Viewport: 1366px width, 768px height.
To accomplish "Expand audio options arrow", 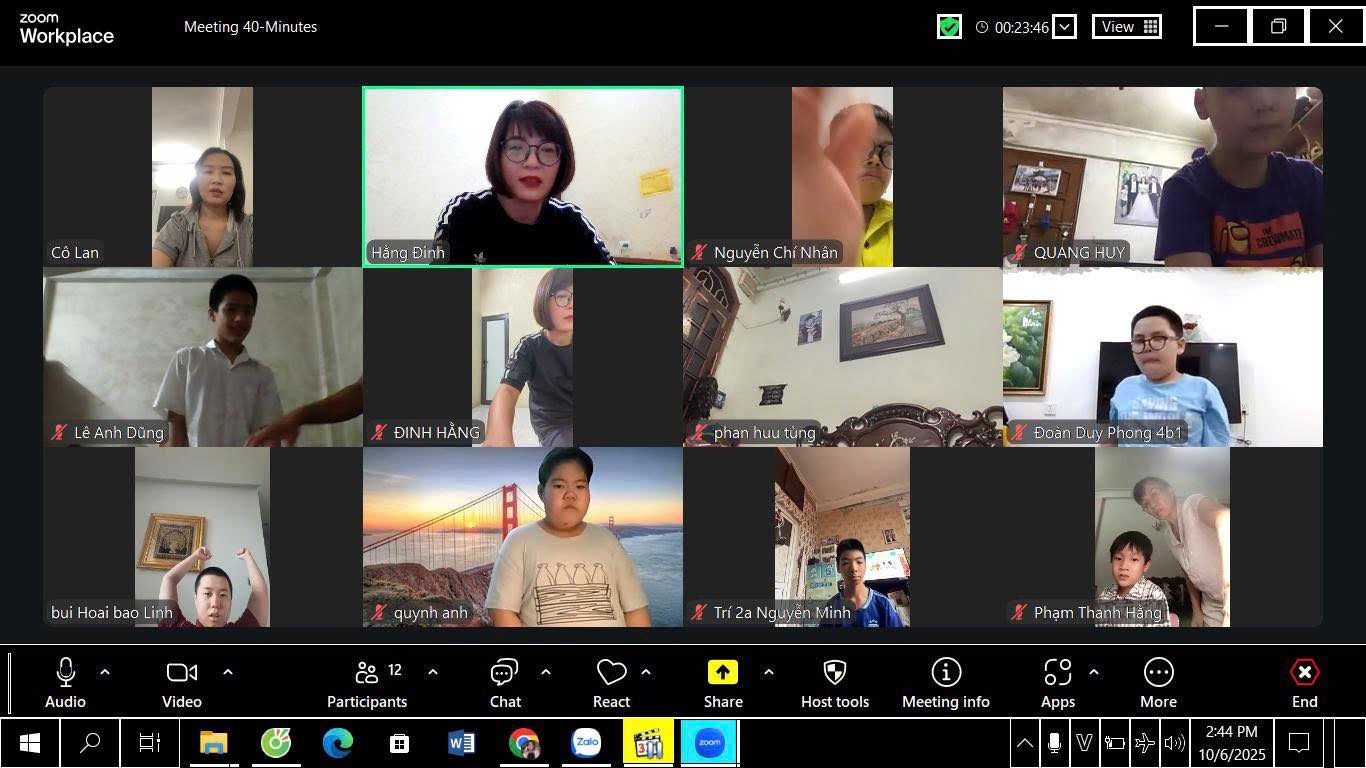I will pos(105,672).
